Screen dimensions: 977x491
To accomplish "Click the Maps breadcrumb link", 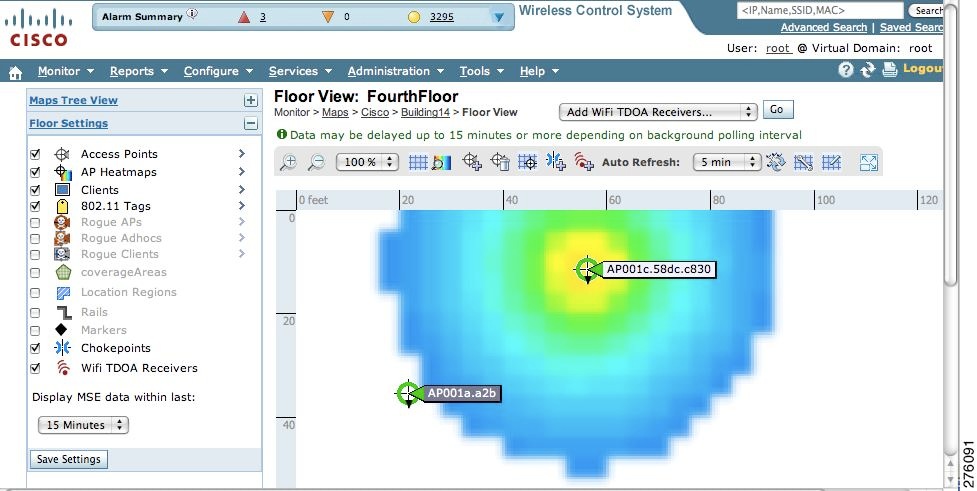I will (335, 112).
